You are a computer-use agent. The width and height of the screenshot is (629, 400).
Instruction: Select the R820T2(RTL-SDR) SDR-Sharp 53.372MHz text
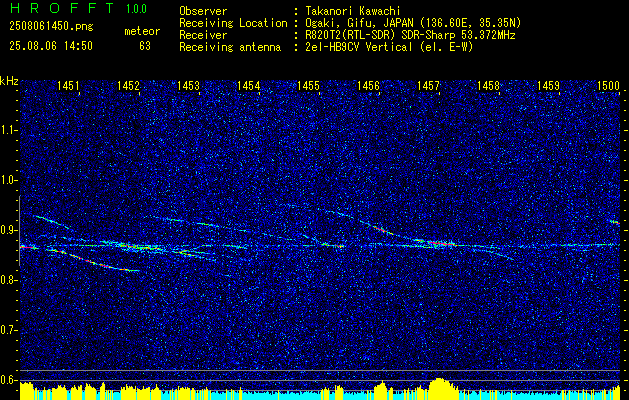409,35
